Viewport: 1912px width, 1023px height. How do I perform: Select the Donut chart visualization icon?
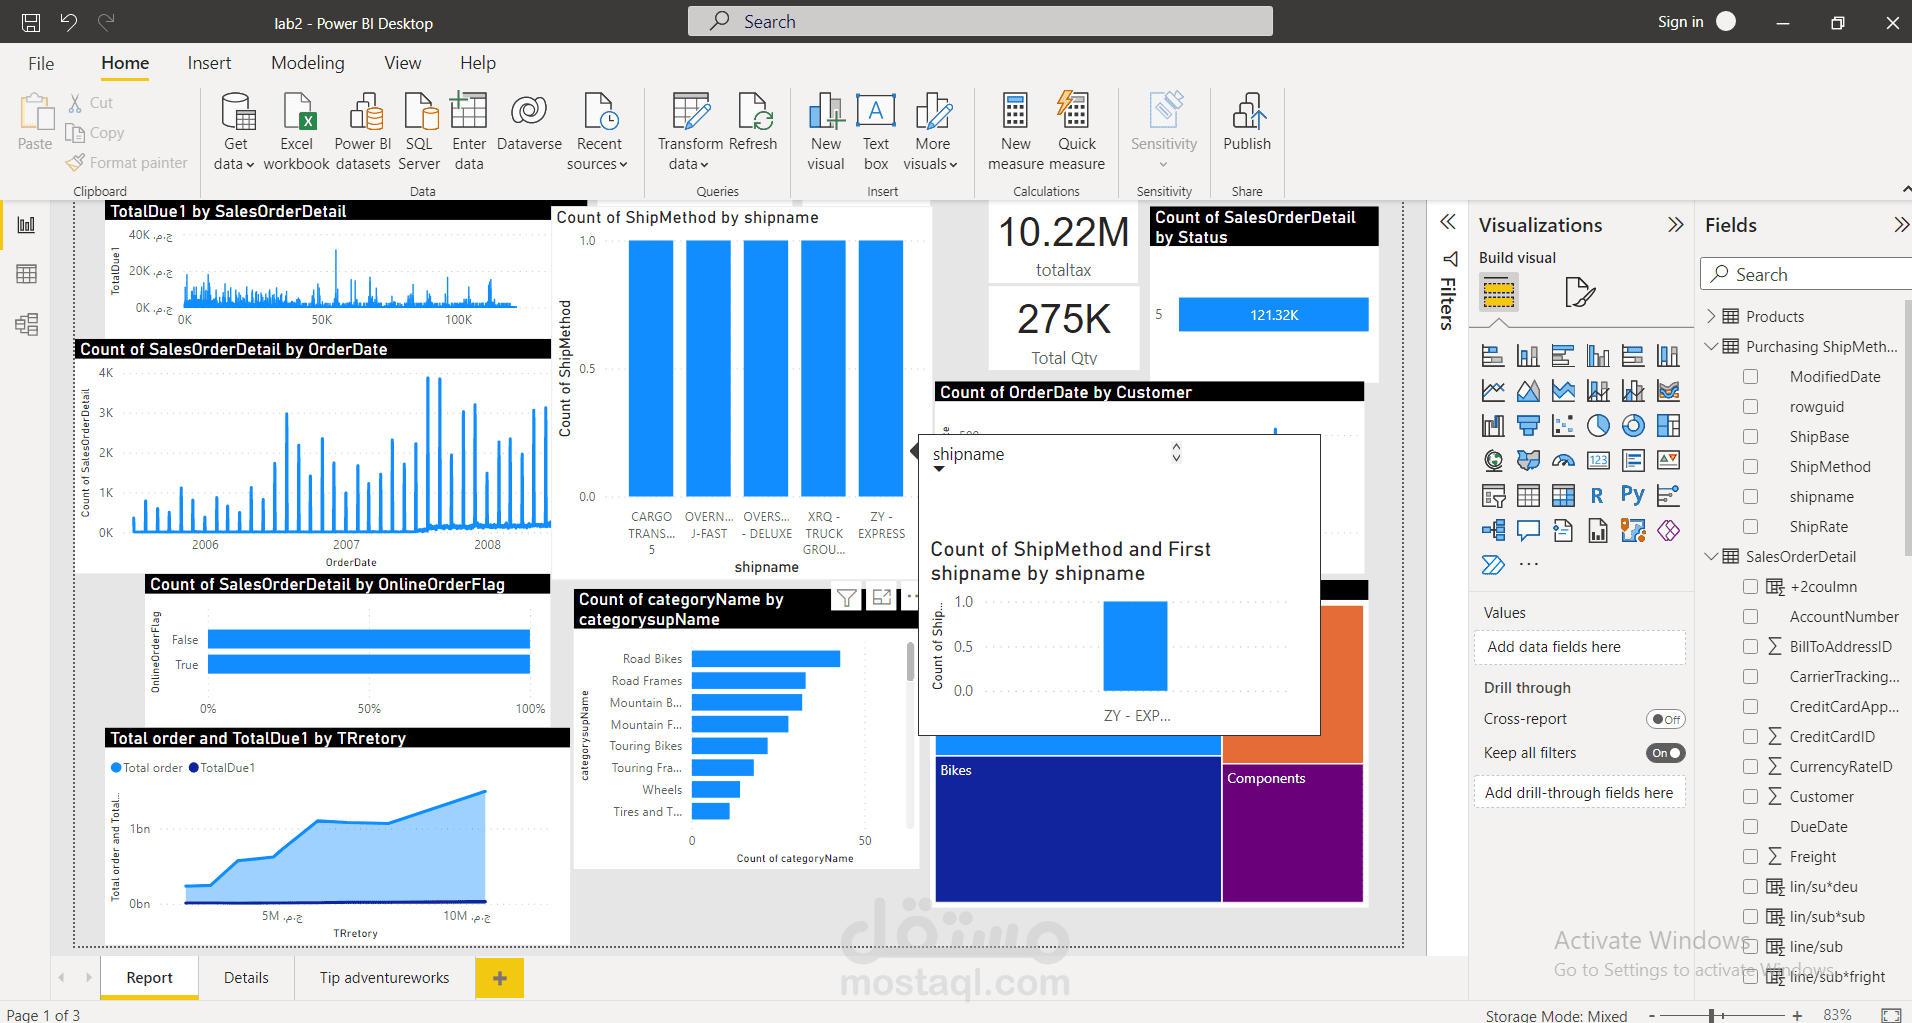tap(1633, 425)
